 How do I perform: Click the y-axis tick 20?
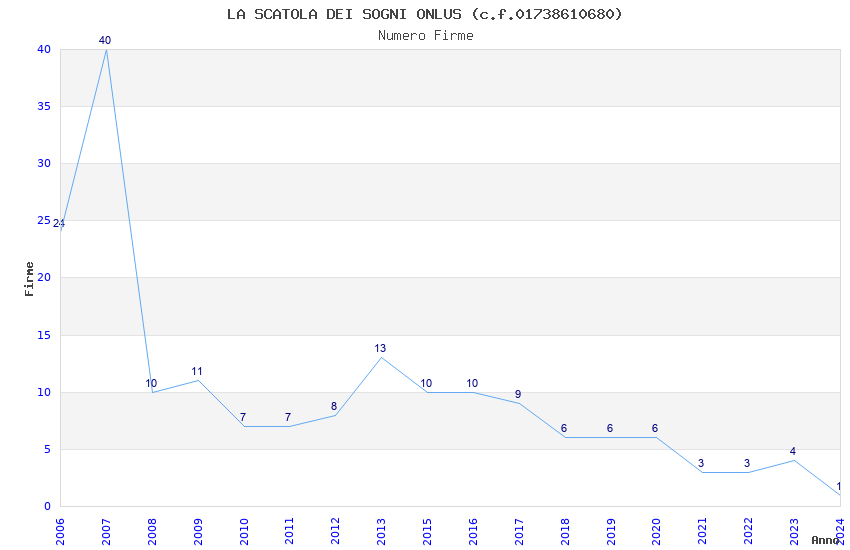click(44, 277)
